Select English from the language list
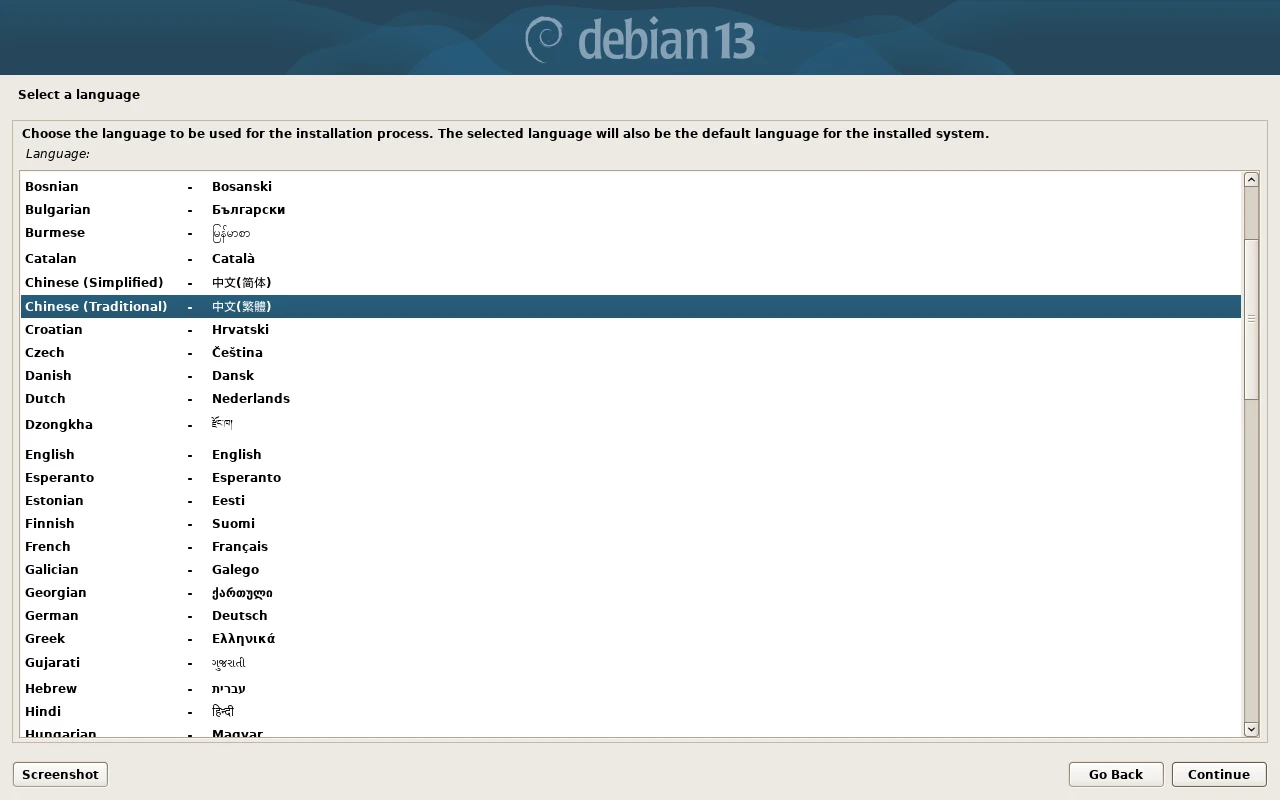Viewport: 1280px width, 800px height. coord(50,454)
